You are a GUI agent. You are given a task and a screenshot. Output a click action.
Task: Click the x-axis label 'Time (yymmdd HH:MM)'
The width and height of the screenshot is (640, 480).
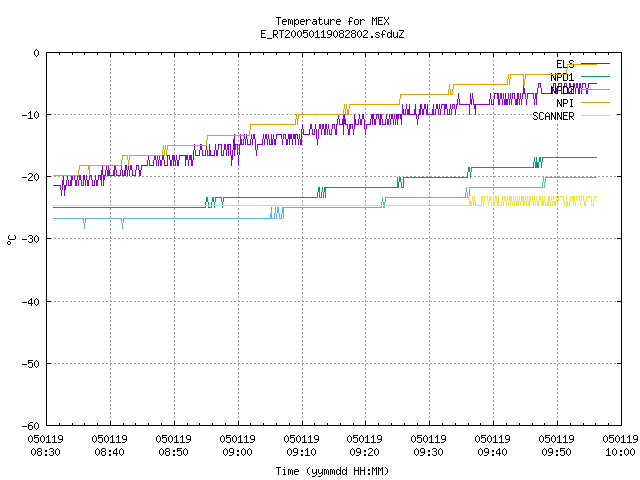(332, 471)
